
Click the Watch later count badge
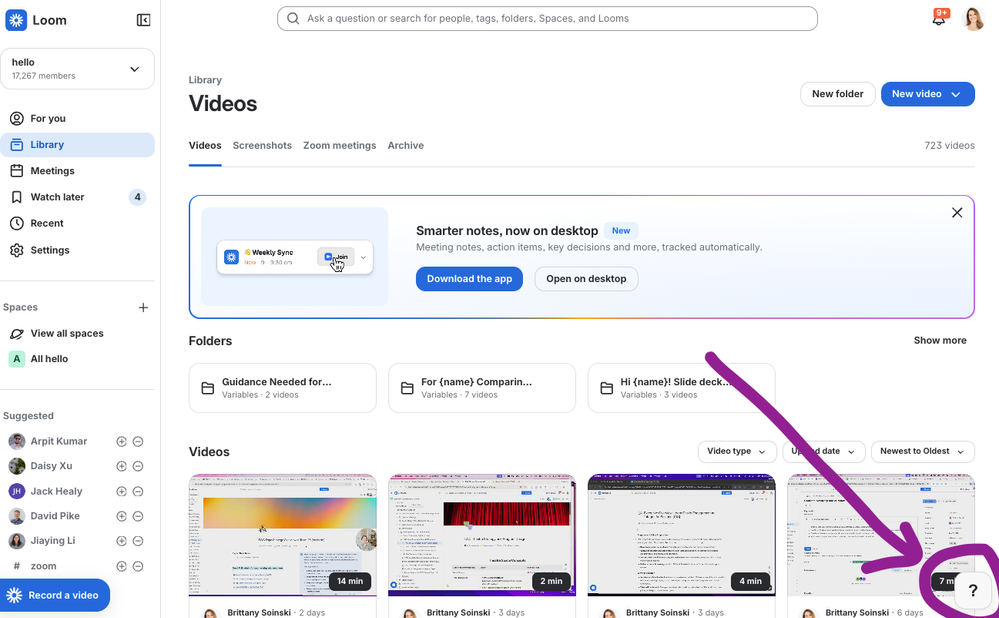point(137,197)
